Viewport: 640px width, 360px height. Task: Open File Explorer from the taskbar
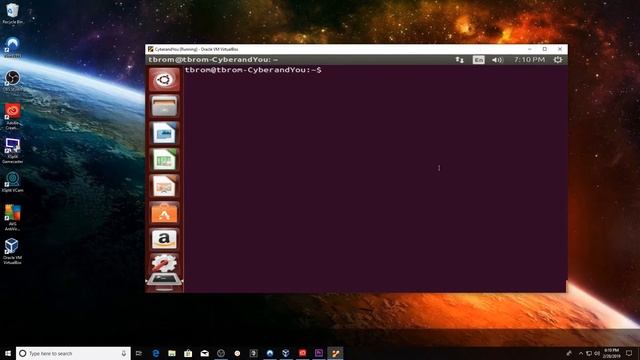(x=172, y=353)
